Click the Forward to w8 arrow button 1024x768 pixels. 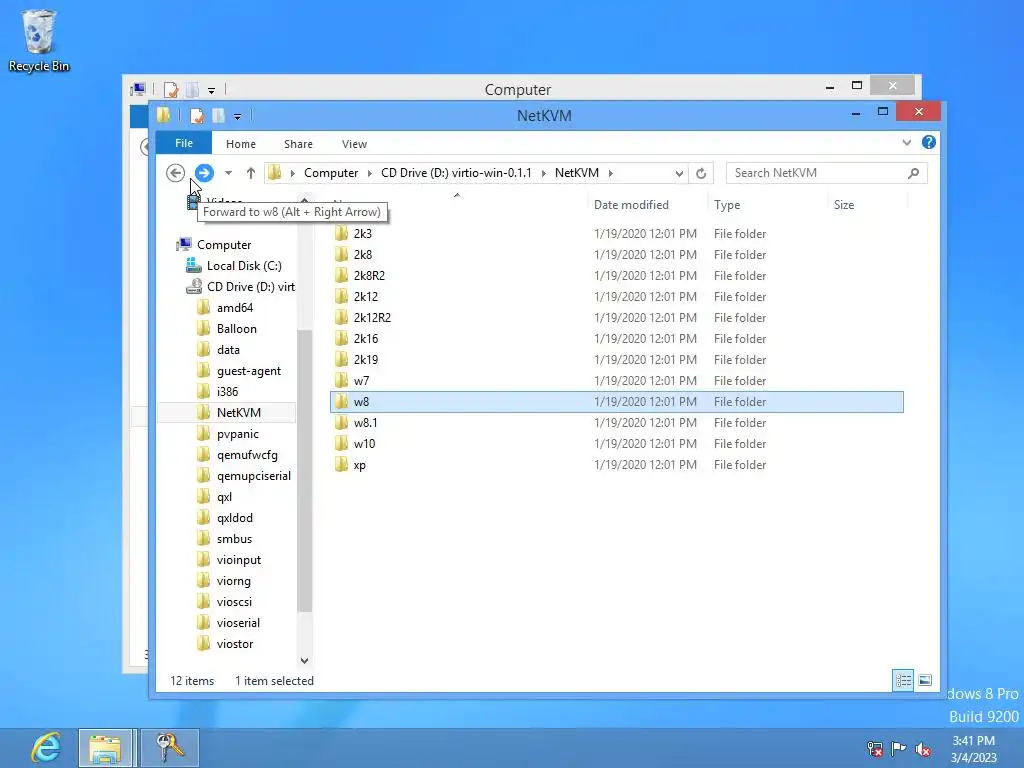coord(204,173)
